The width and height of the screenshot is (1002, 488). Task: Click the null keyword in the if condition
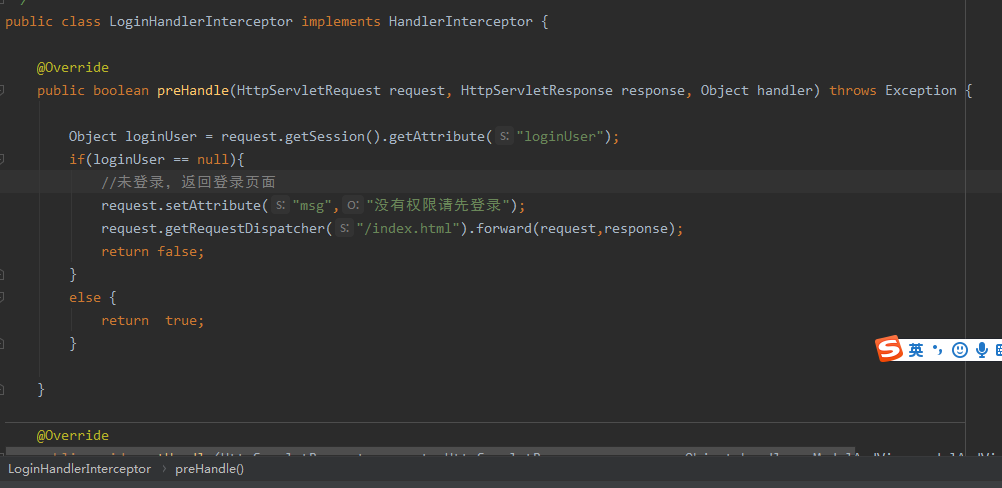point(213,160)
